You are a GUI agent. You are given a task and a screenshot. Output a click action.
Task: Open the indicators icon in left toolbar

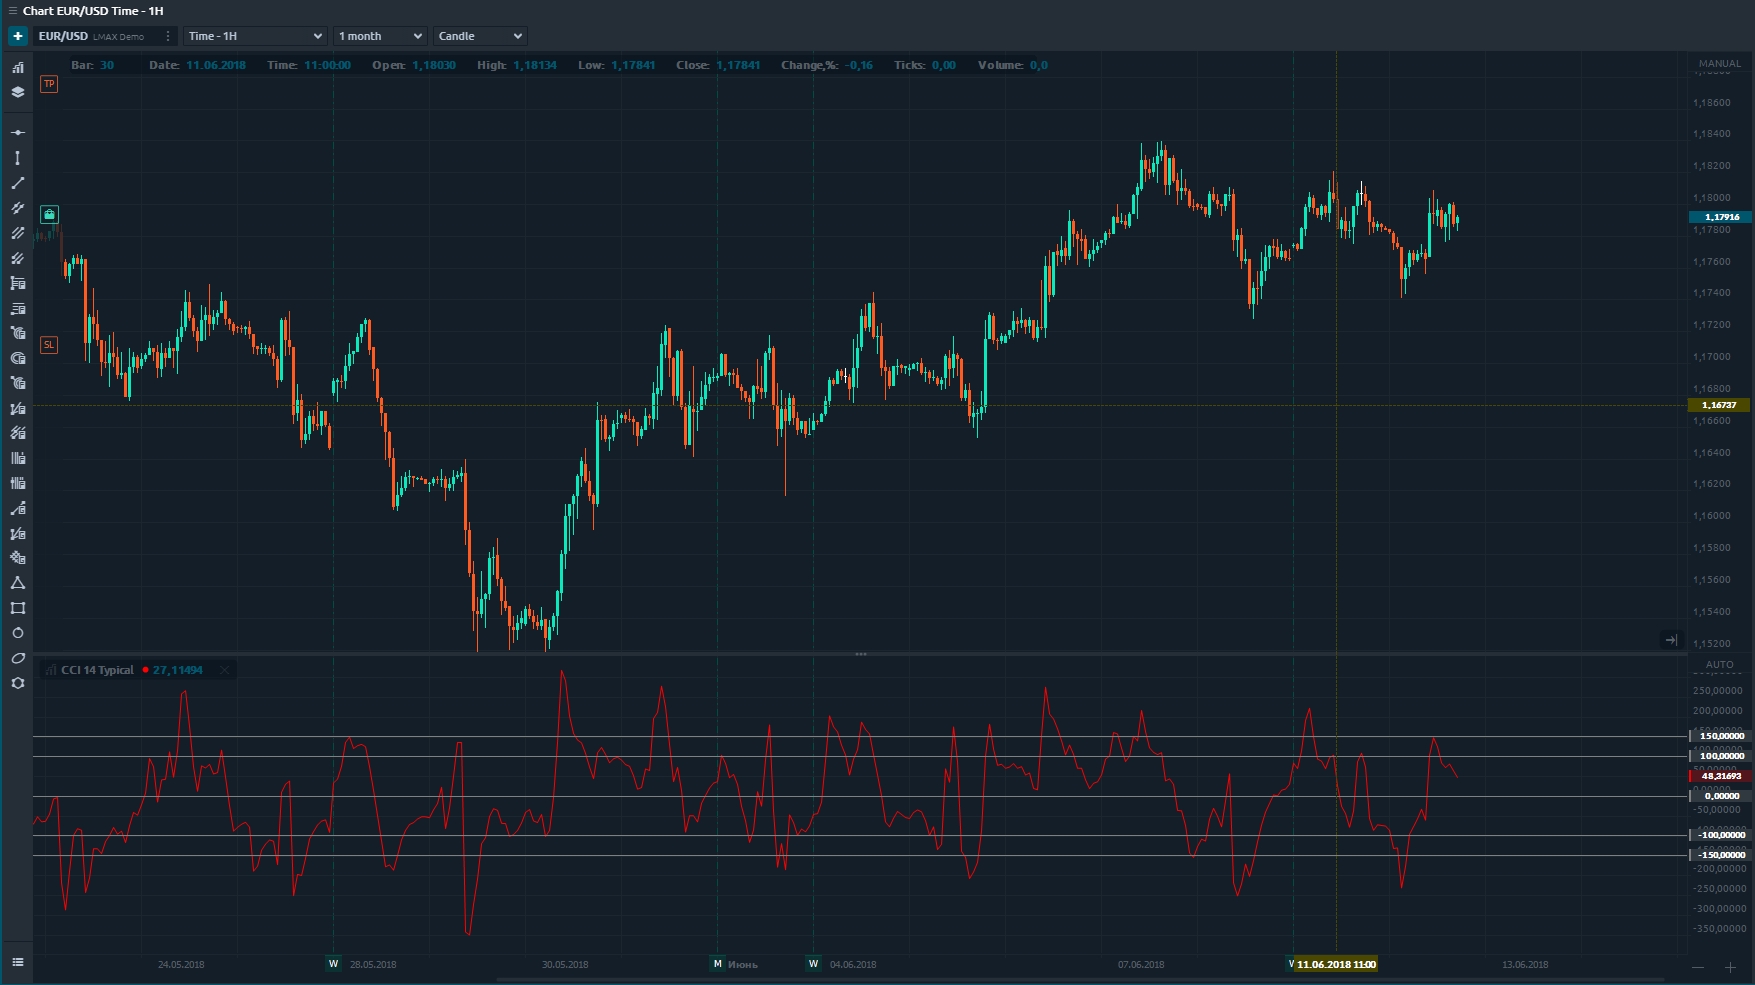click(x=18, y=68)
